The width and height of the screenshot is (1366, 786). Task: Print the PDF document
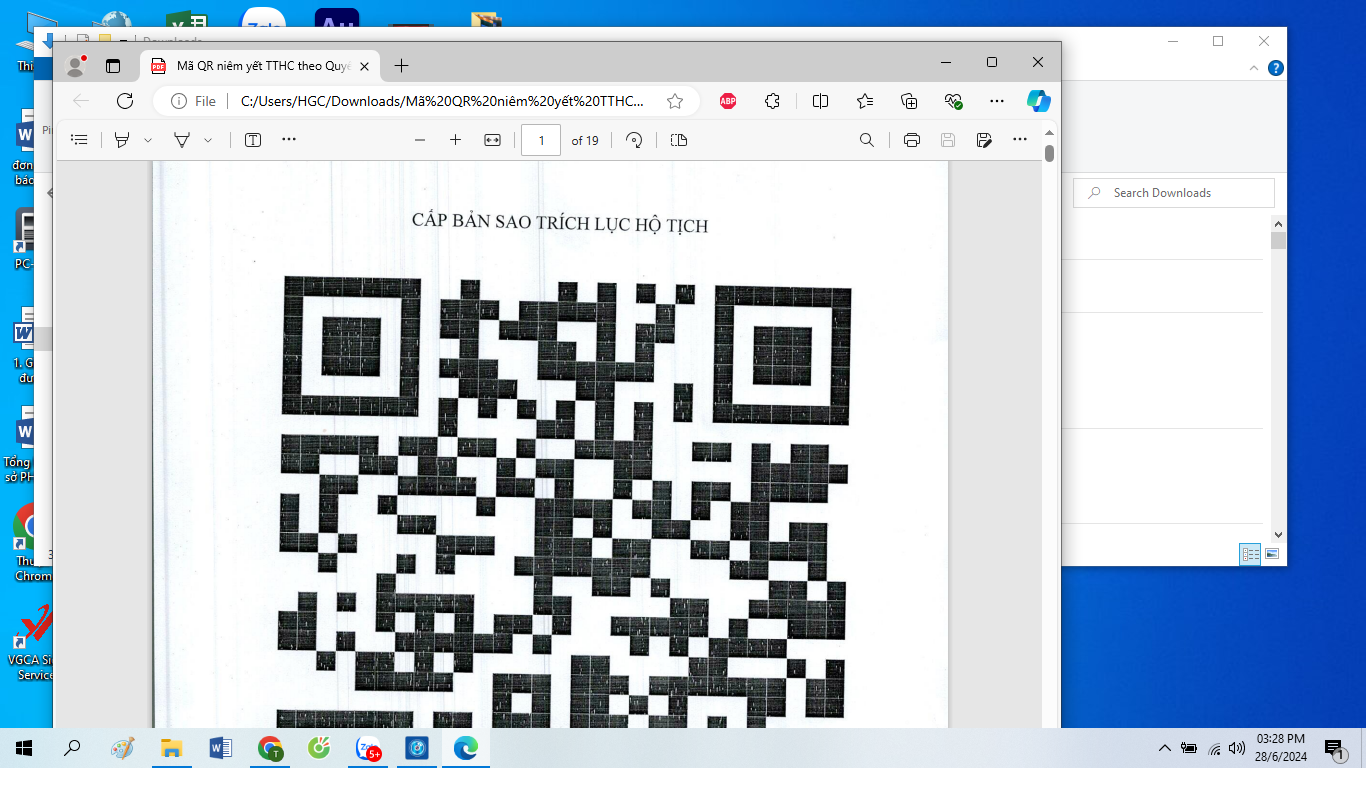coord(912,140)
